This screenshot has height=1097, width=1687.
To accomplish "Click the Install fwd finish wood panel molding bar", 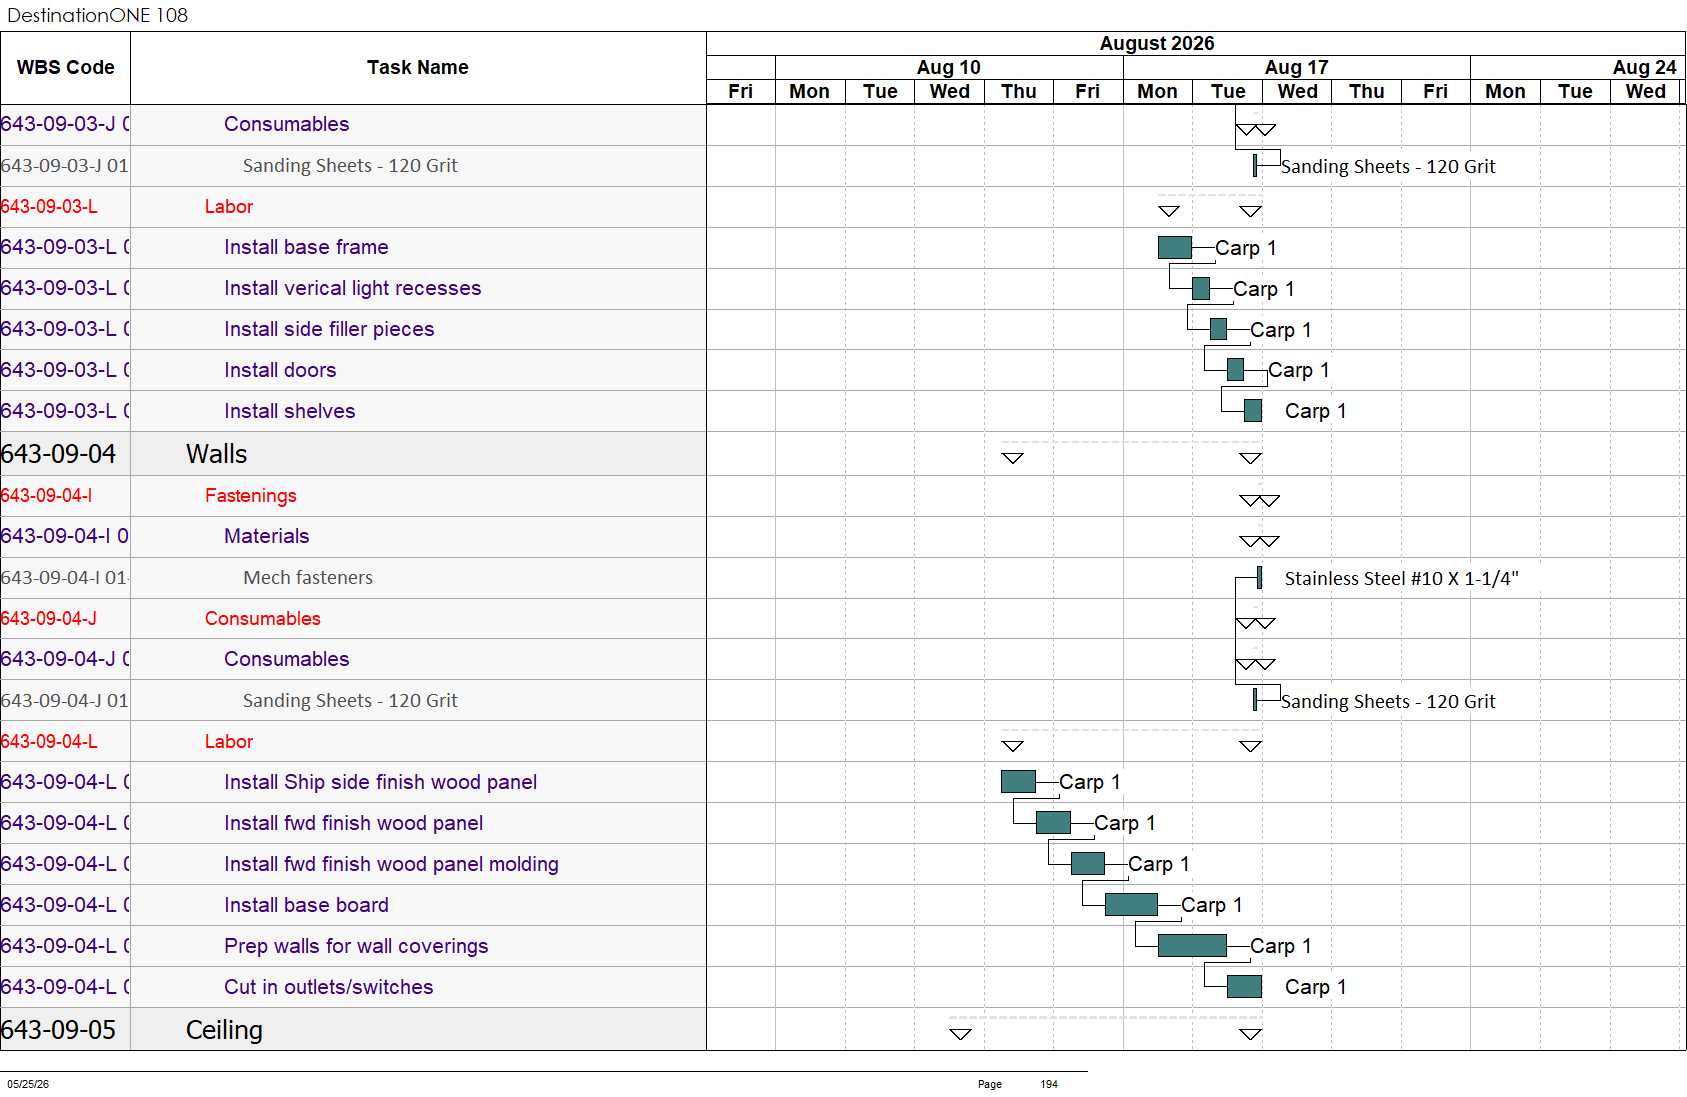I will (x=1088, y=864).
